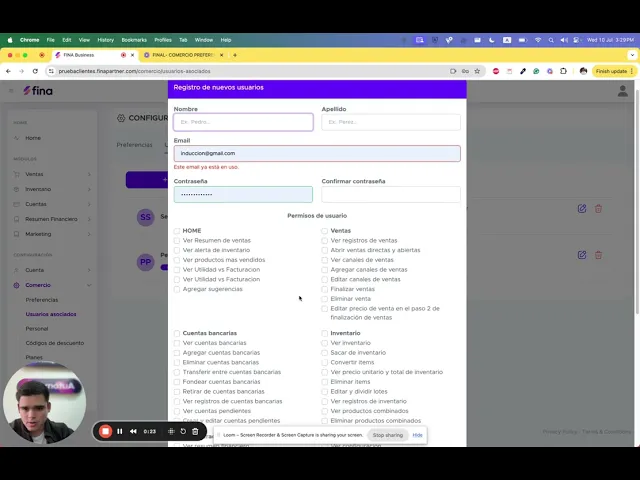Open the Profiles menu
This screenshot has width=640, height=480.
pyautogui.click(x=163, y=40)
